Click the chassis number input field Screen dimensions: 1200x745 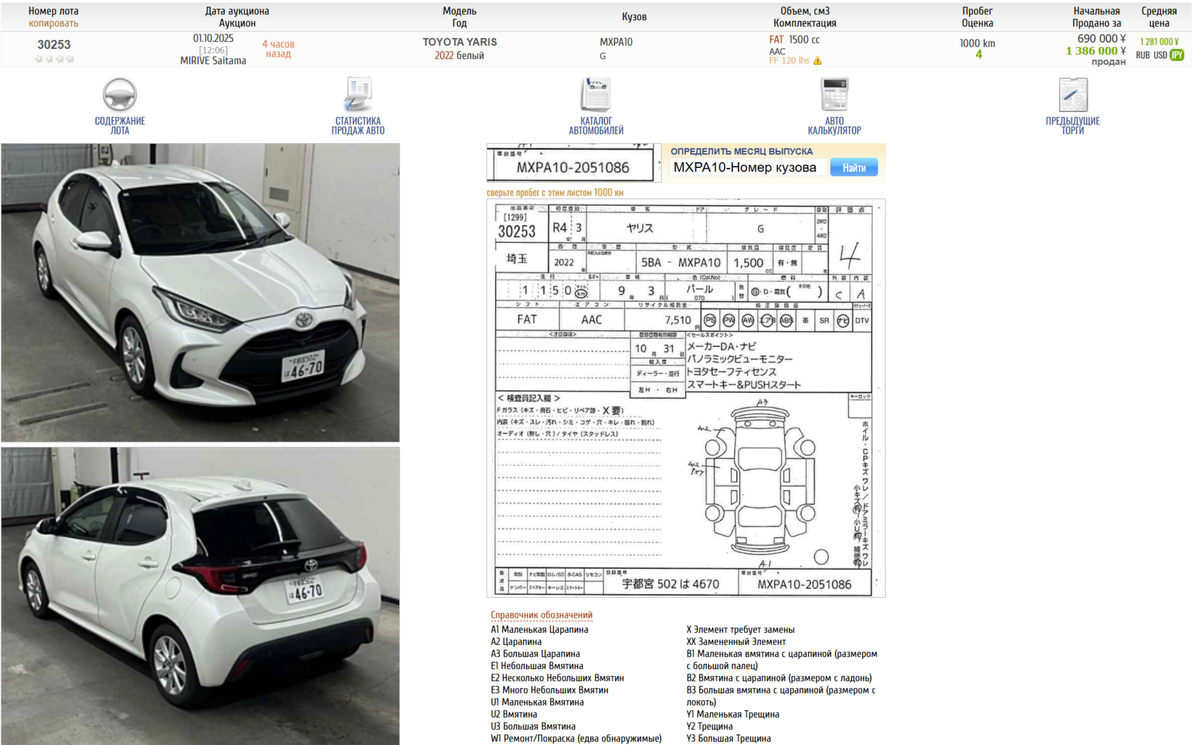[x=747, y=167]
